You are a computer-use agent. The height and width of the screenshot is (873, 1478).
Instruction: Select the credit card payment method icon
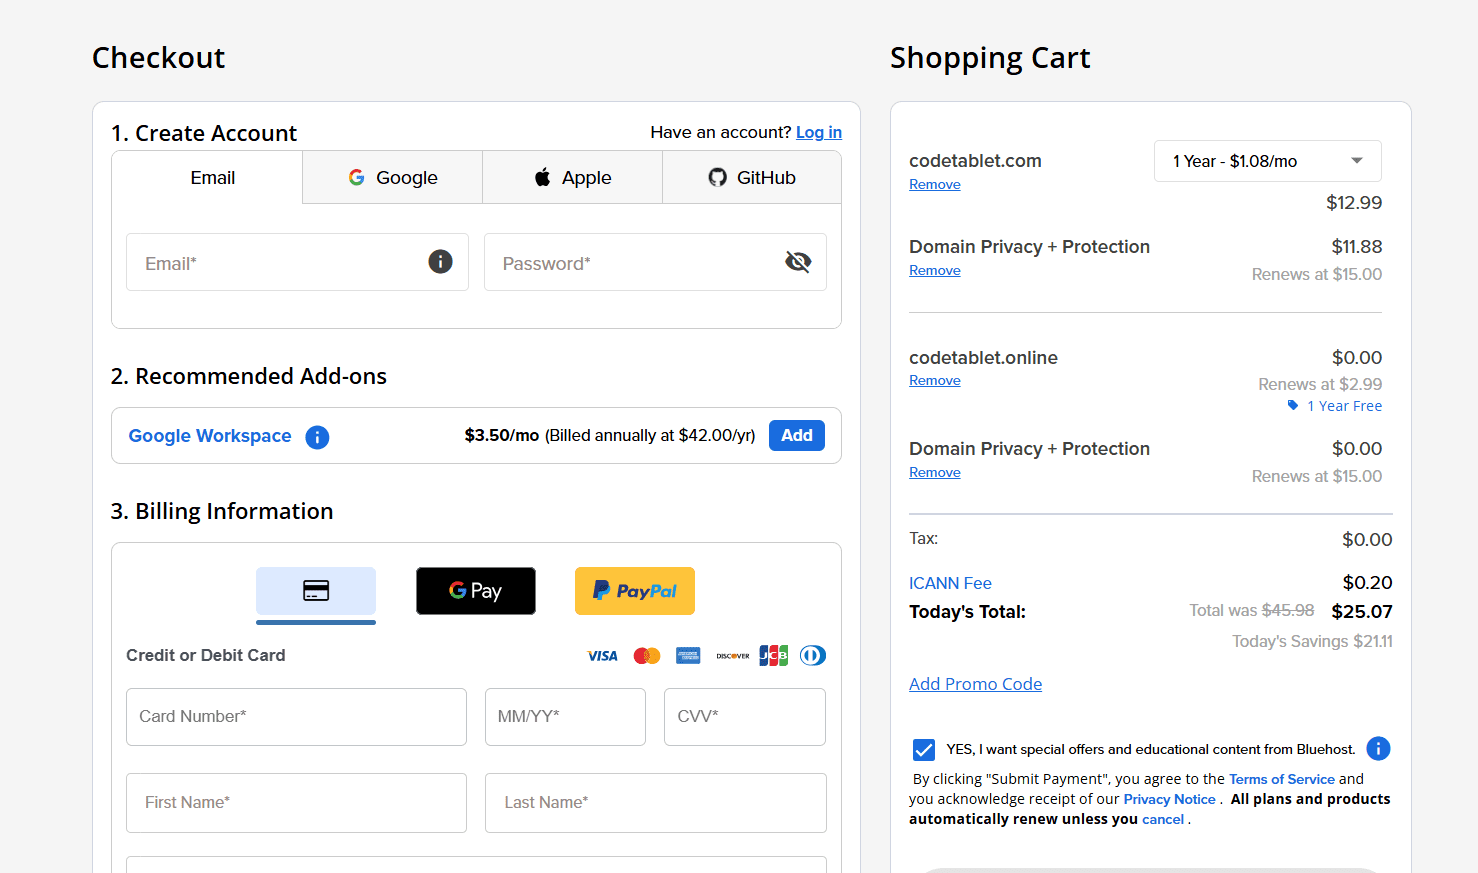click(316, 591)
